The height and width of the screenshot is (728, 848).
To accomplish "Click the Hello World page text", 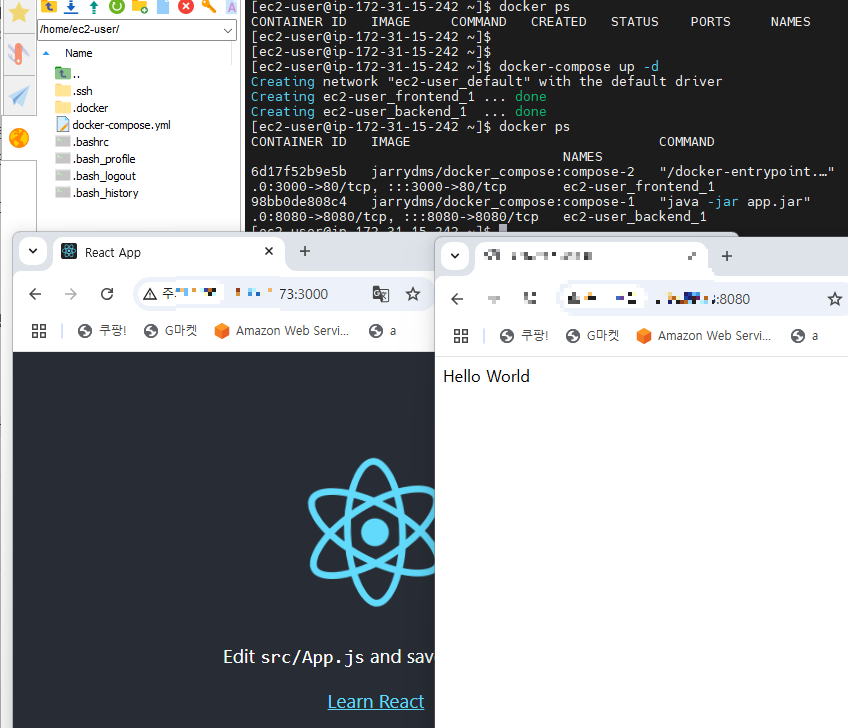I will coord(486,376).
